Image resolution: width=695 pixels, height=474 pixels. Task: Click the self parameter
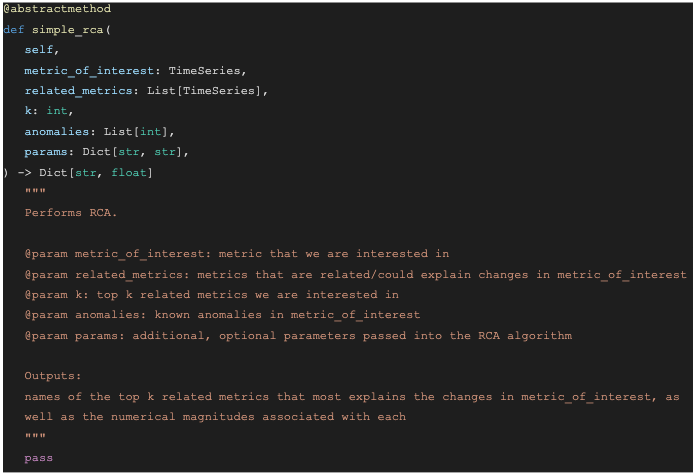coord(39,49)
